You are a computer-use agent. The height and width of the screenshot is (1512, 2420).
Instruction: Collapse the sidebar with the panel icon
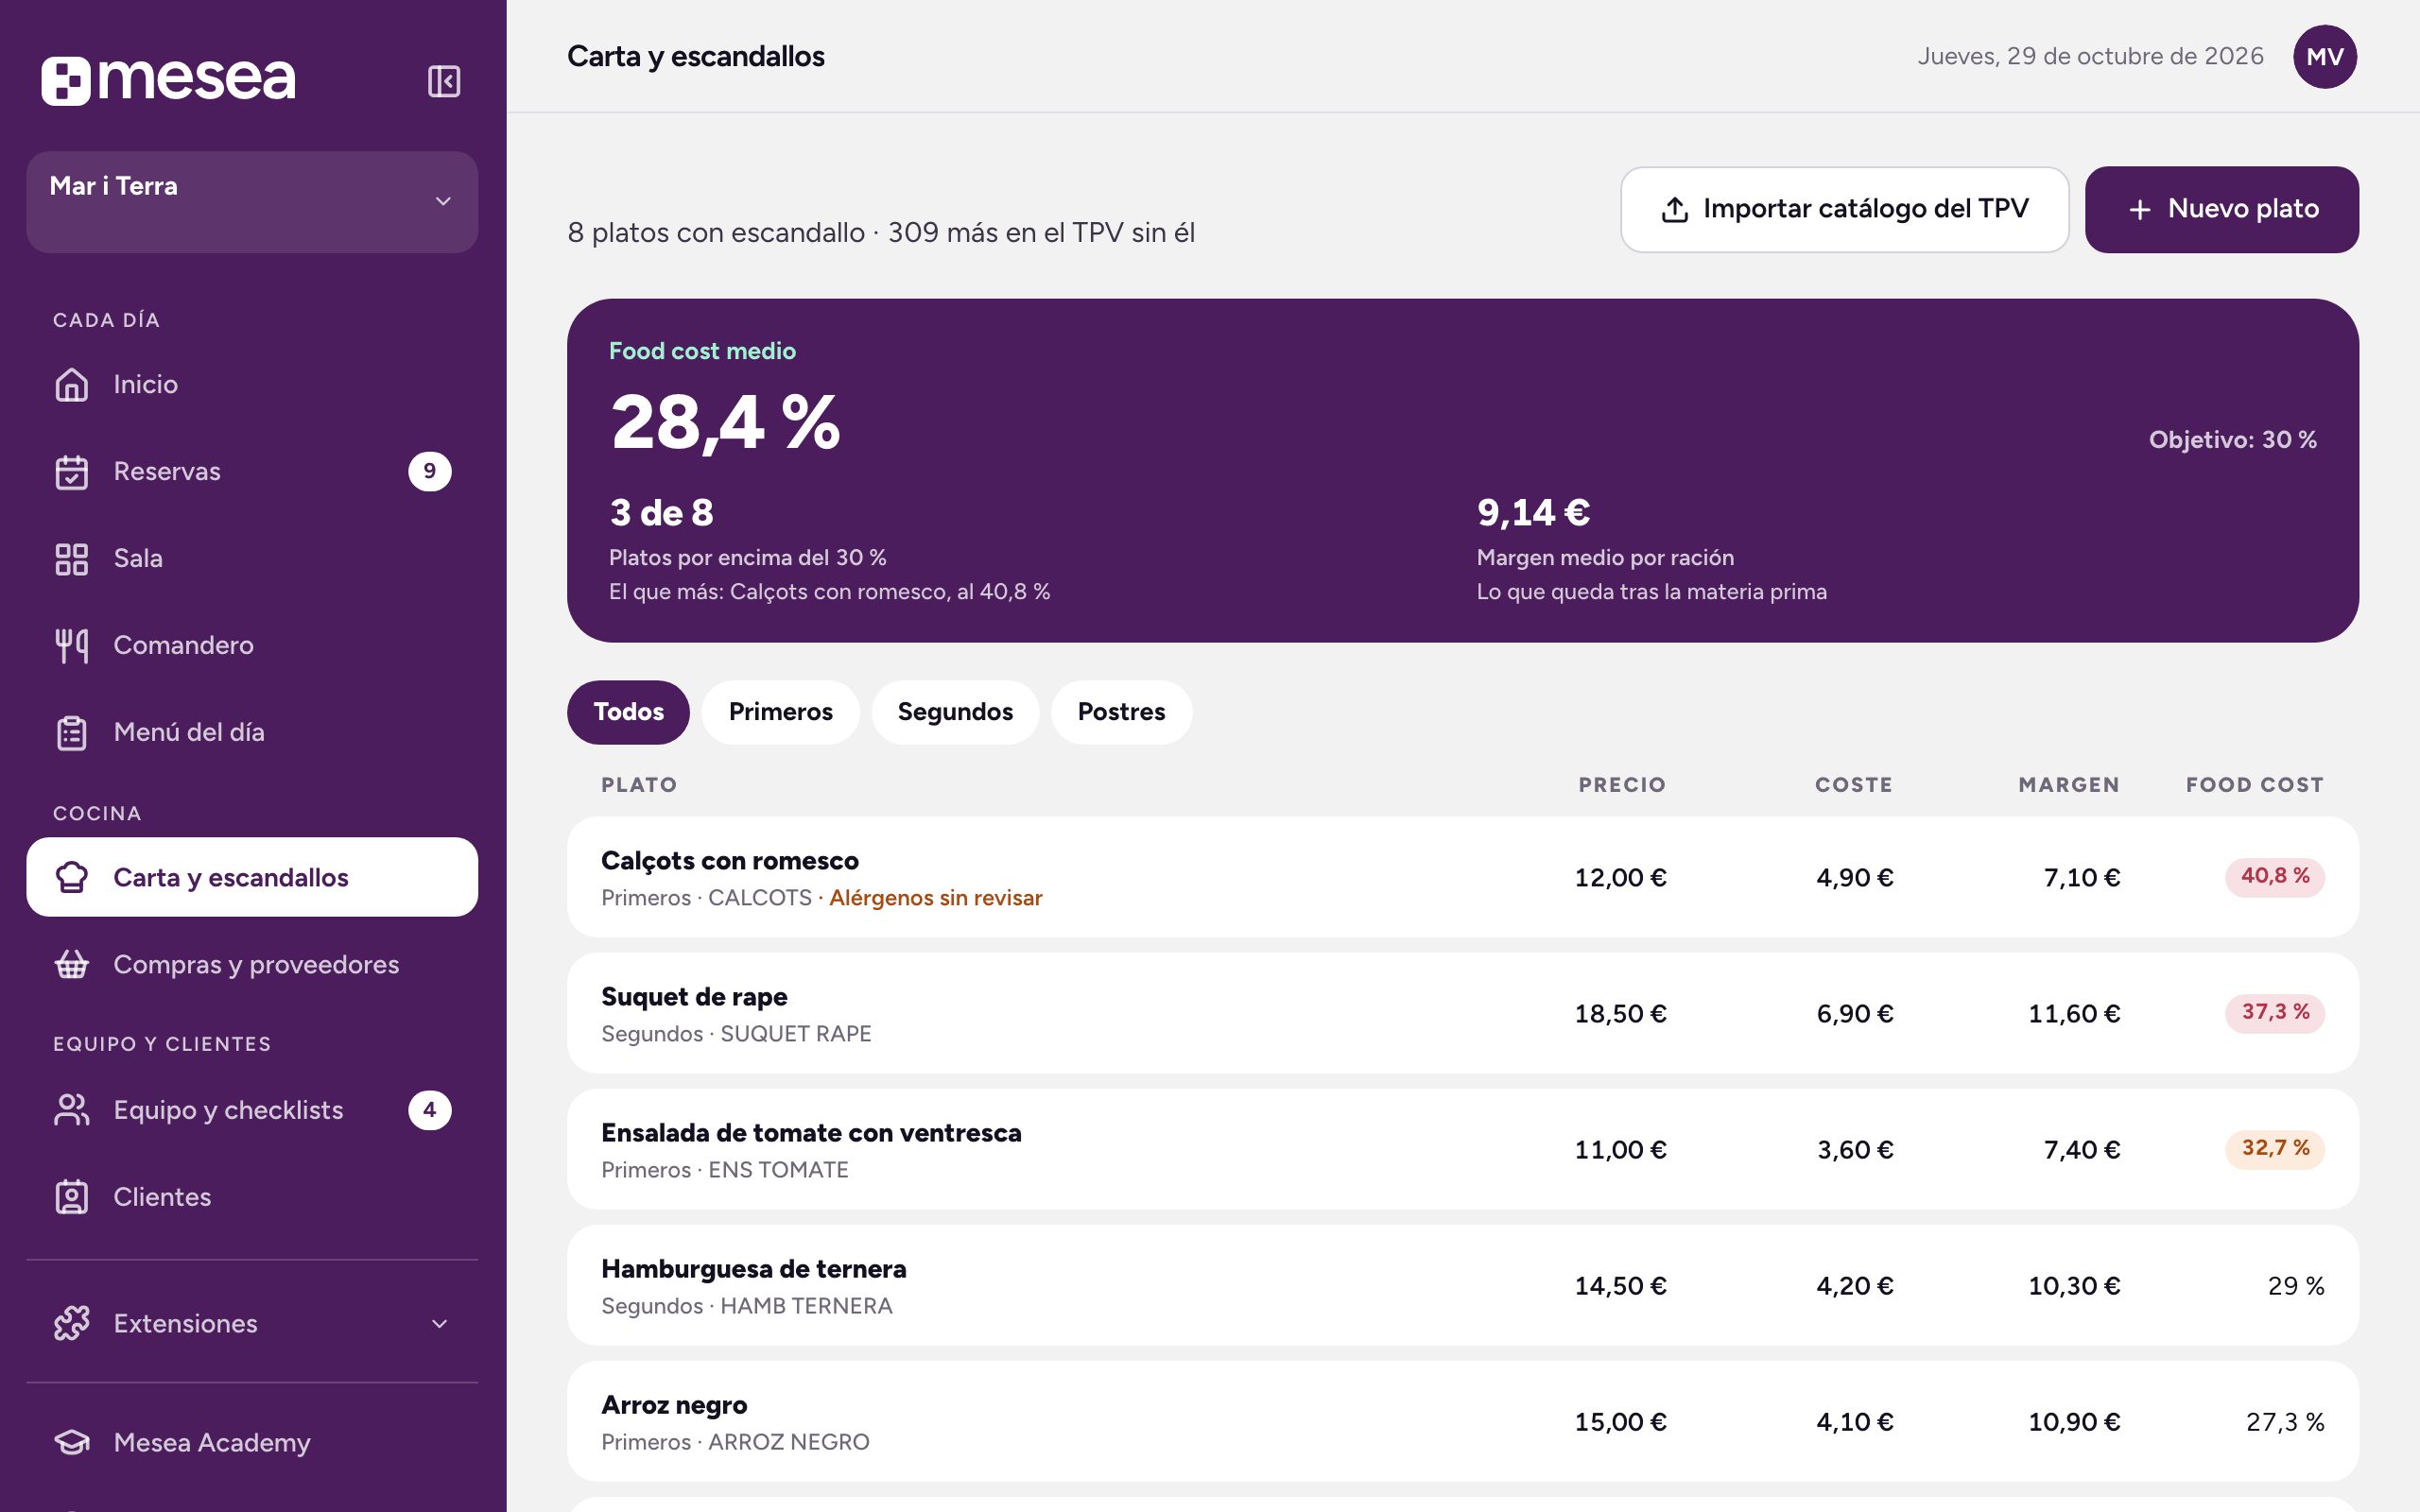[x=444, y=81]
